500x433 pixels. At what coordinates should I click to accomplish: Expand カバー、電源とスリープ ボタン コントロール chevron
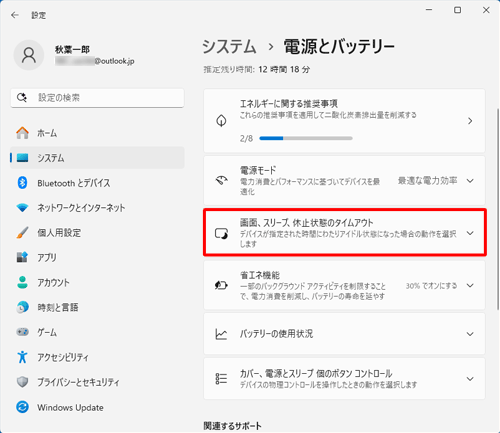470,379
